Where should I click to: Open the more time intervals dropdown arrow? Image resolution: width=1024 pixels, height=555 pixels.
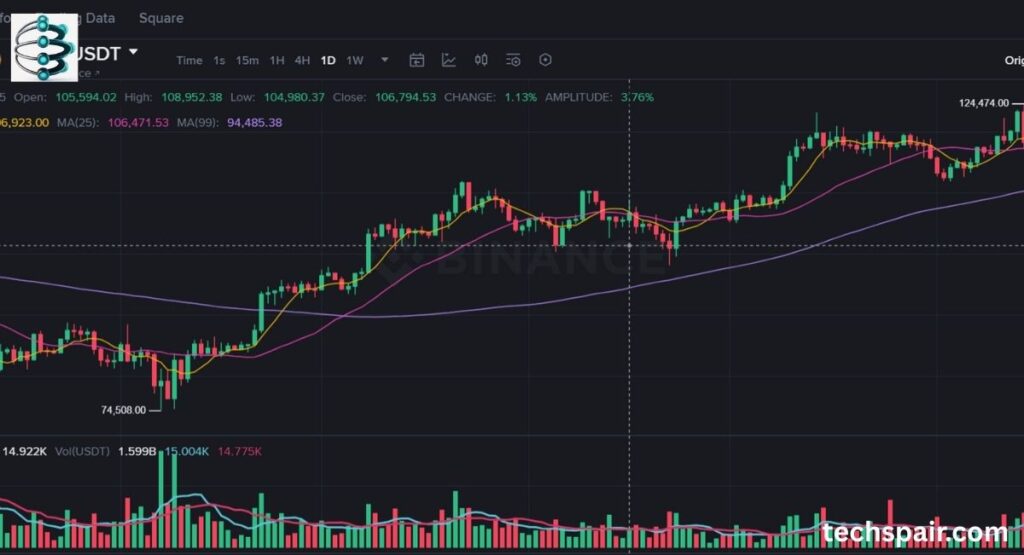(x=384, y=60)
